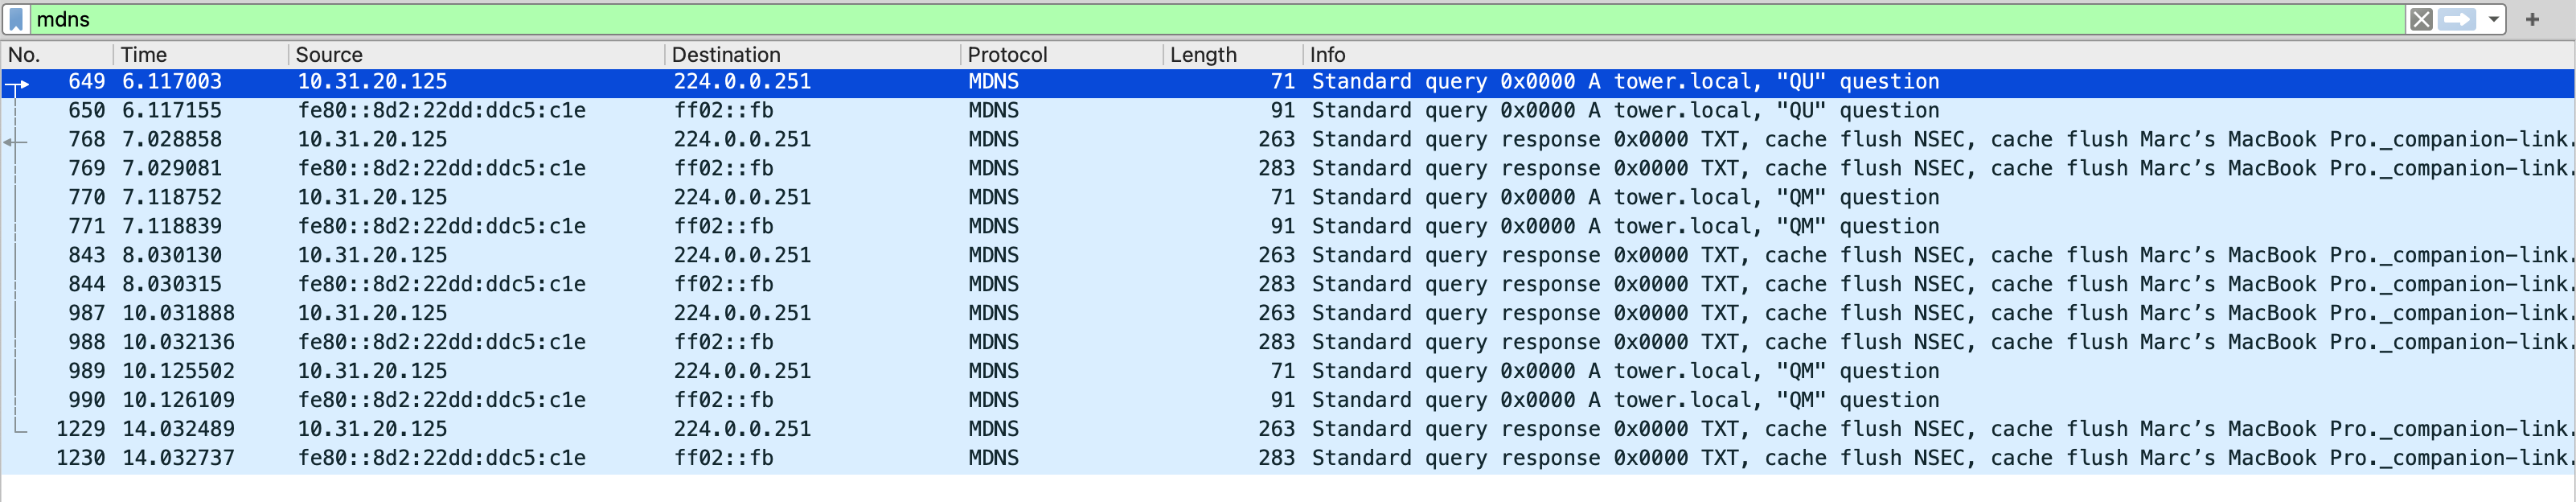Click IPv6 source in packet 771 row
2576x502 pixels.
(442, 227)
